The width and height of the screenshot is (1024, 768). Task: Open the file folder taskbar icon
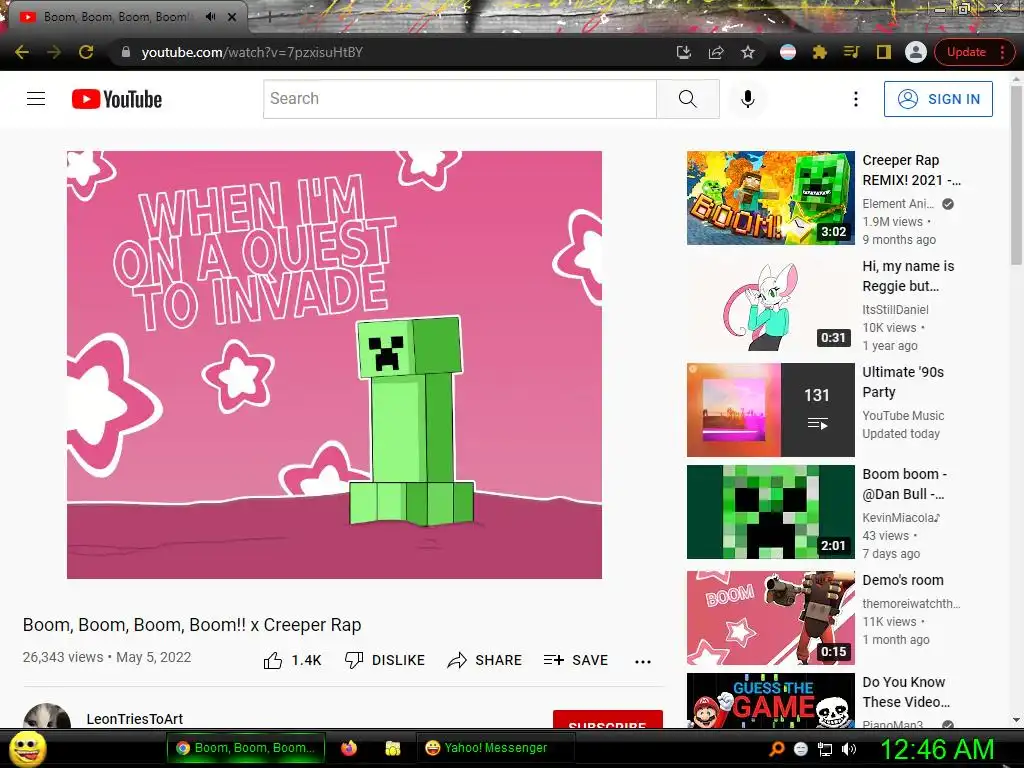tap(392, 748)
